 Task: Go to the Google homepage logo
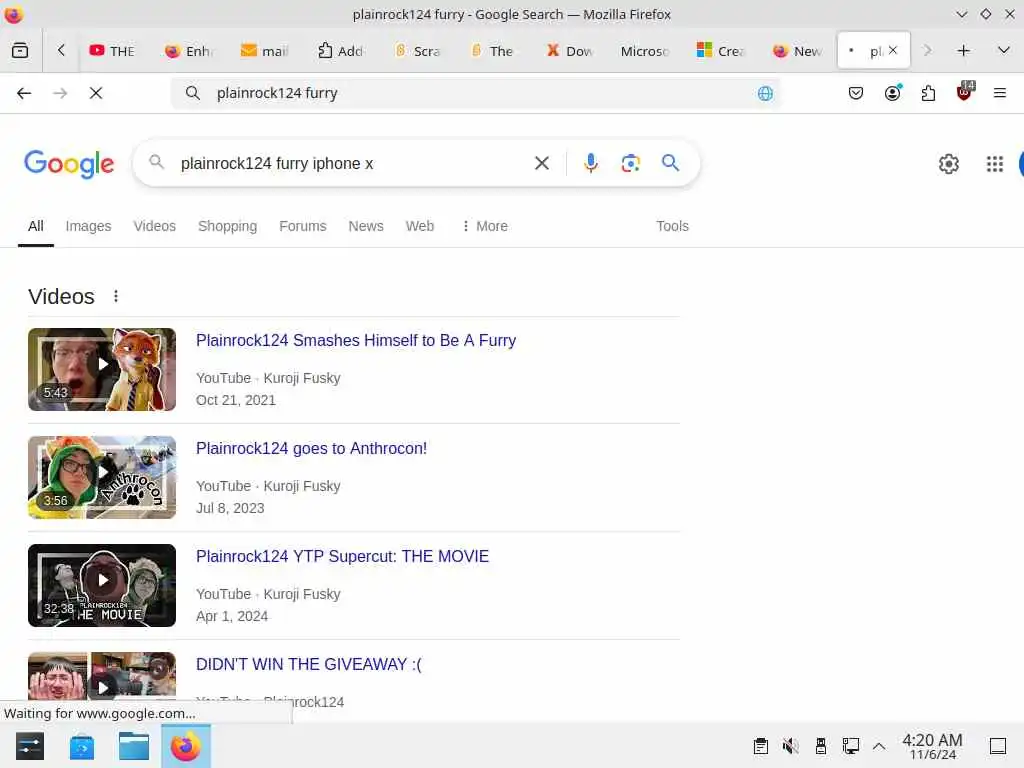click(x=69, y=163)
